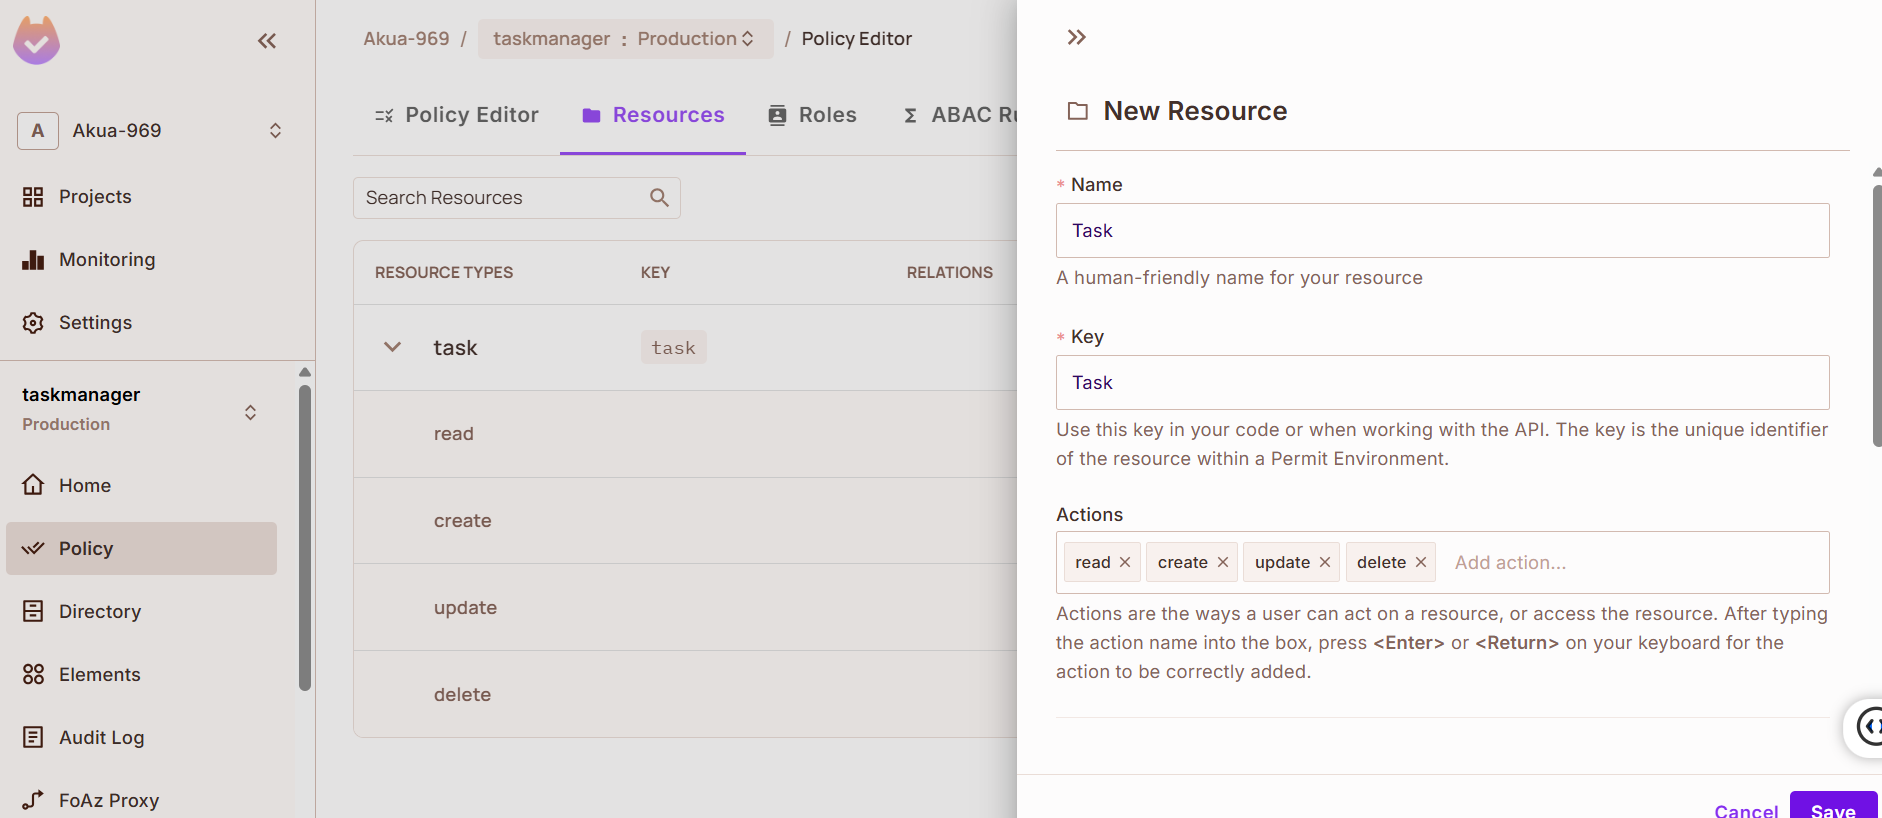Click the Search Resources field
1882x818 pixels.
(x=517, y=198)
